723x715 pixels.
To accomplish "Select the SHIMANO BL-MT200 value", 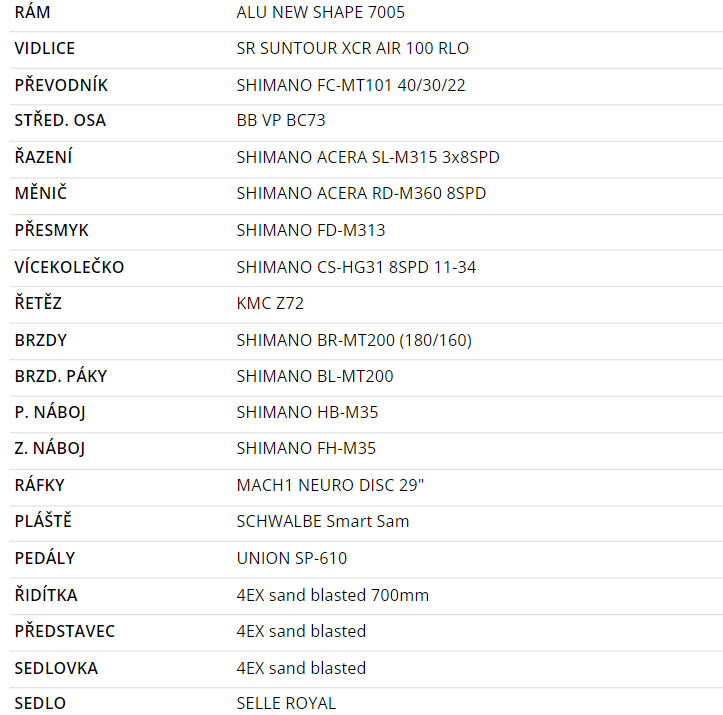I will pos(315,376).
